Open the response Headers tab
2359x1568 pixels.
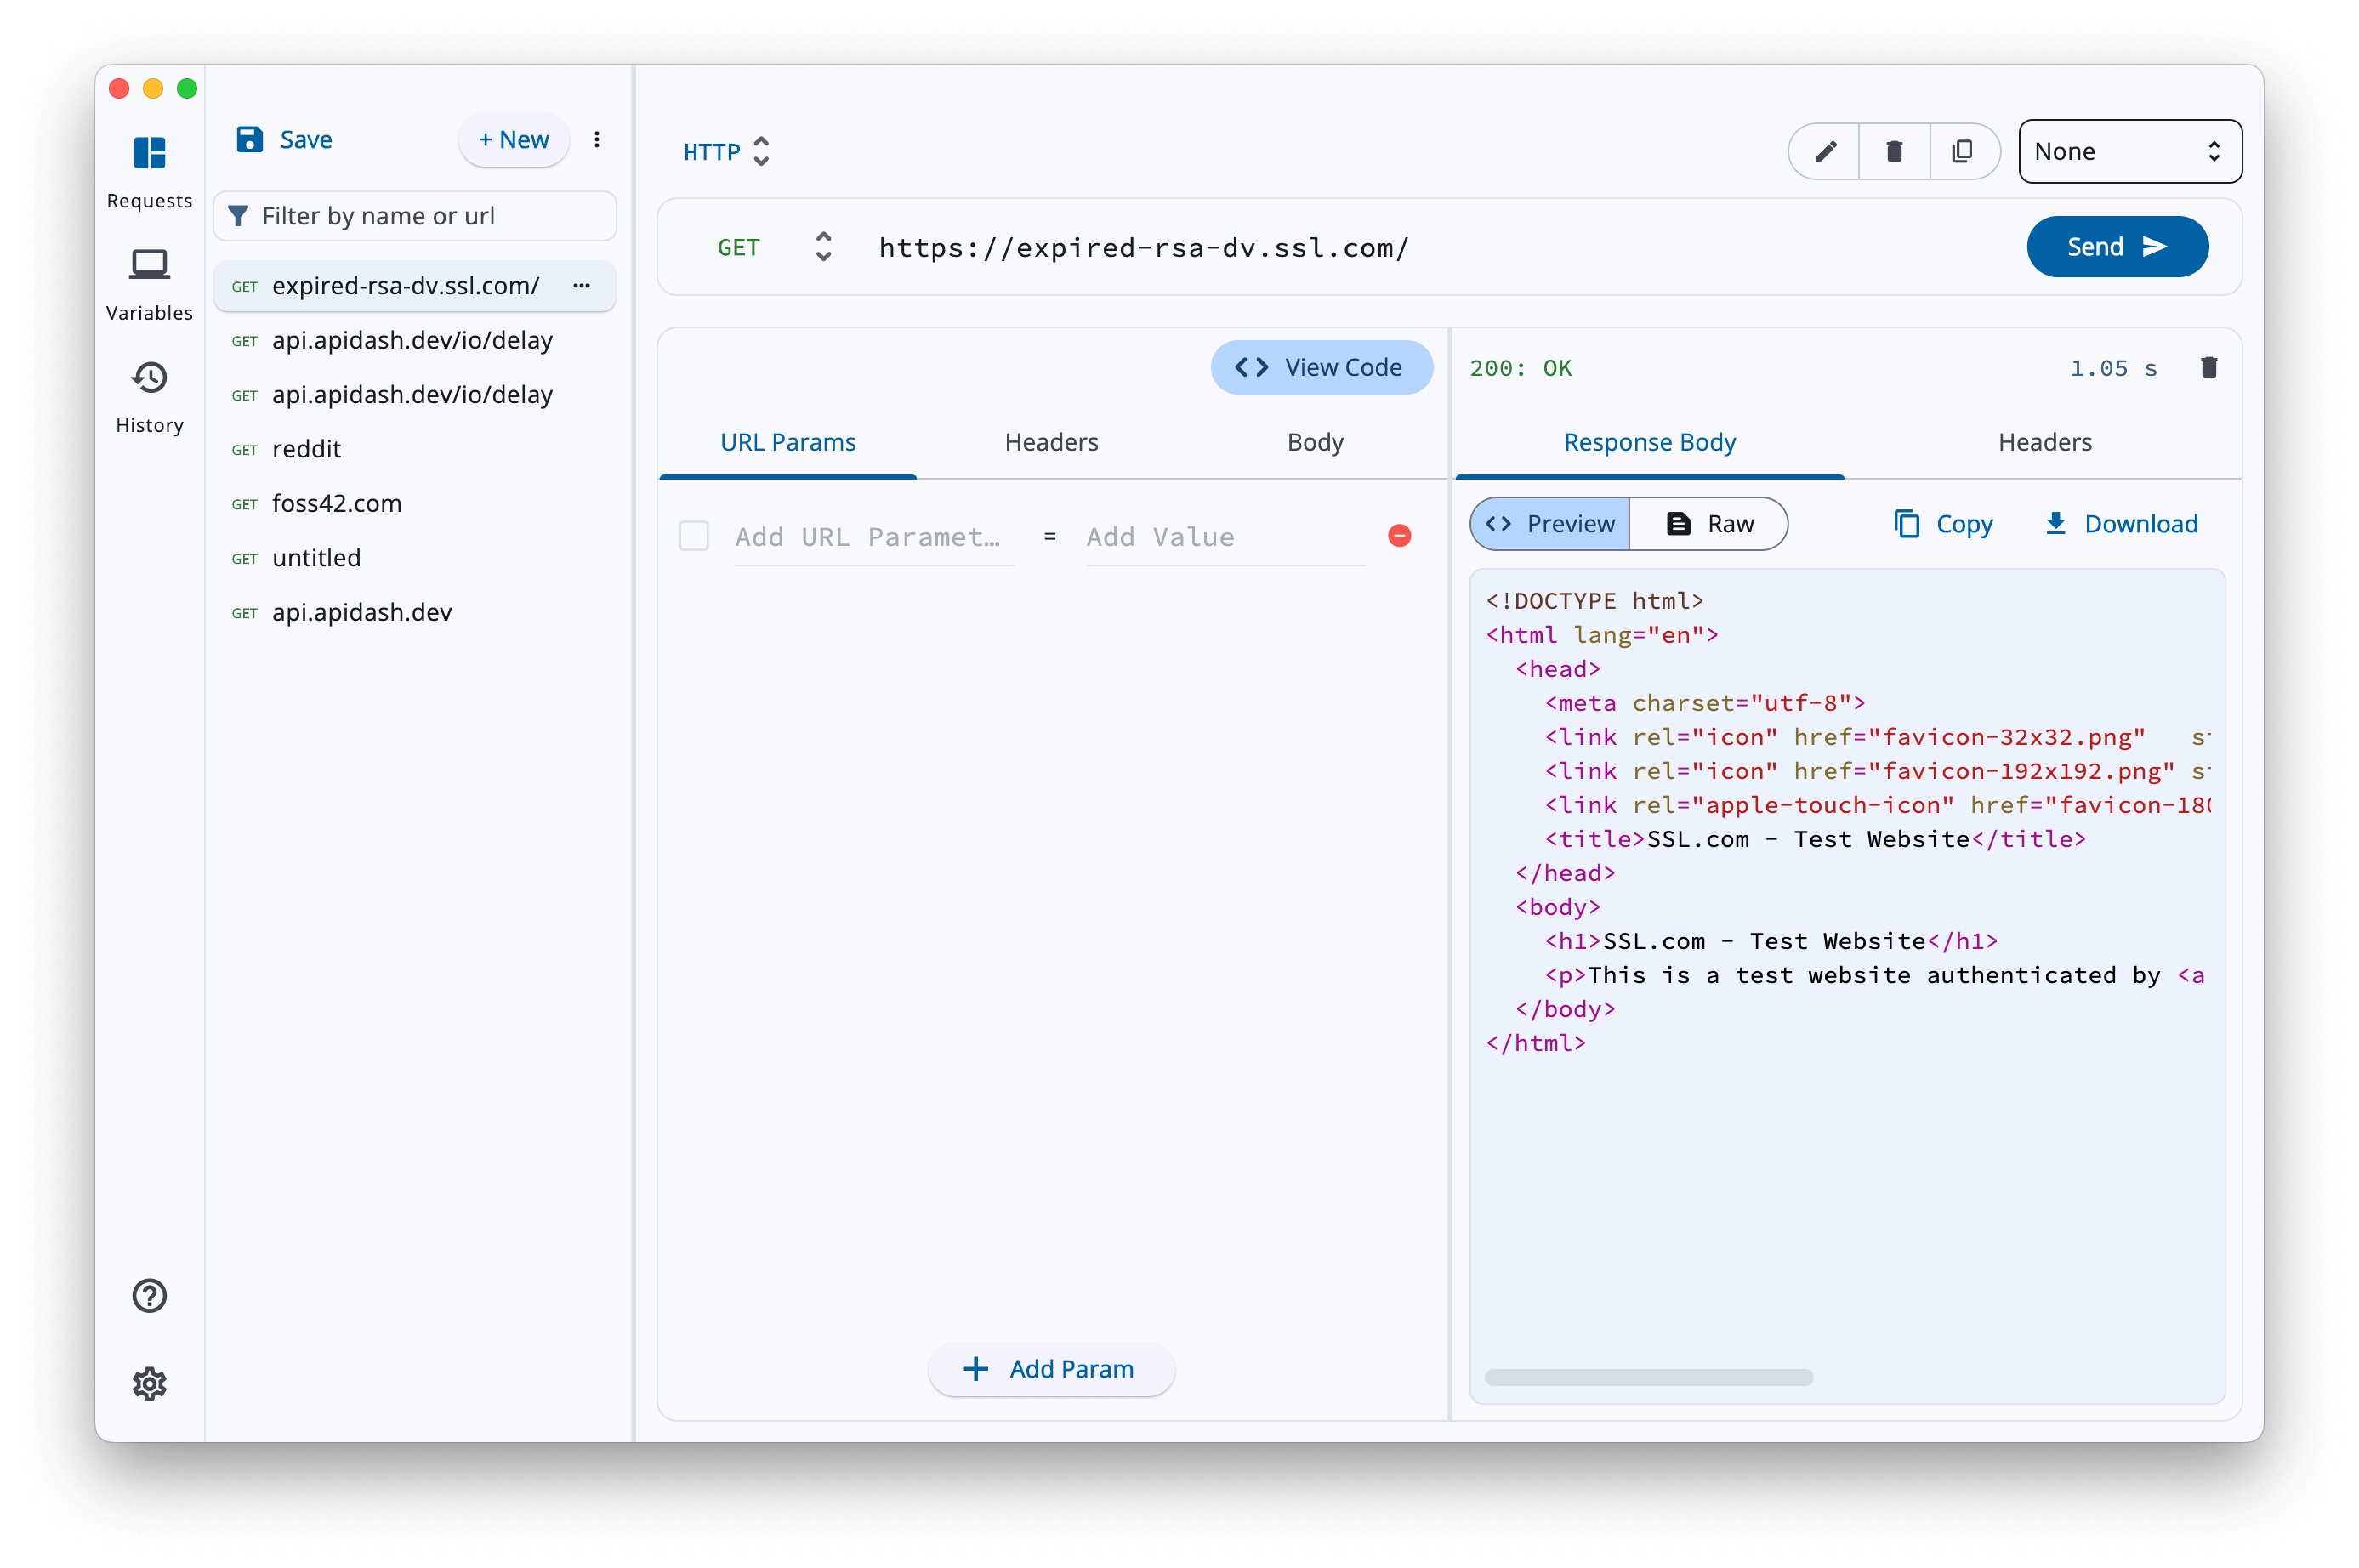(2044, 442)
